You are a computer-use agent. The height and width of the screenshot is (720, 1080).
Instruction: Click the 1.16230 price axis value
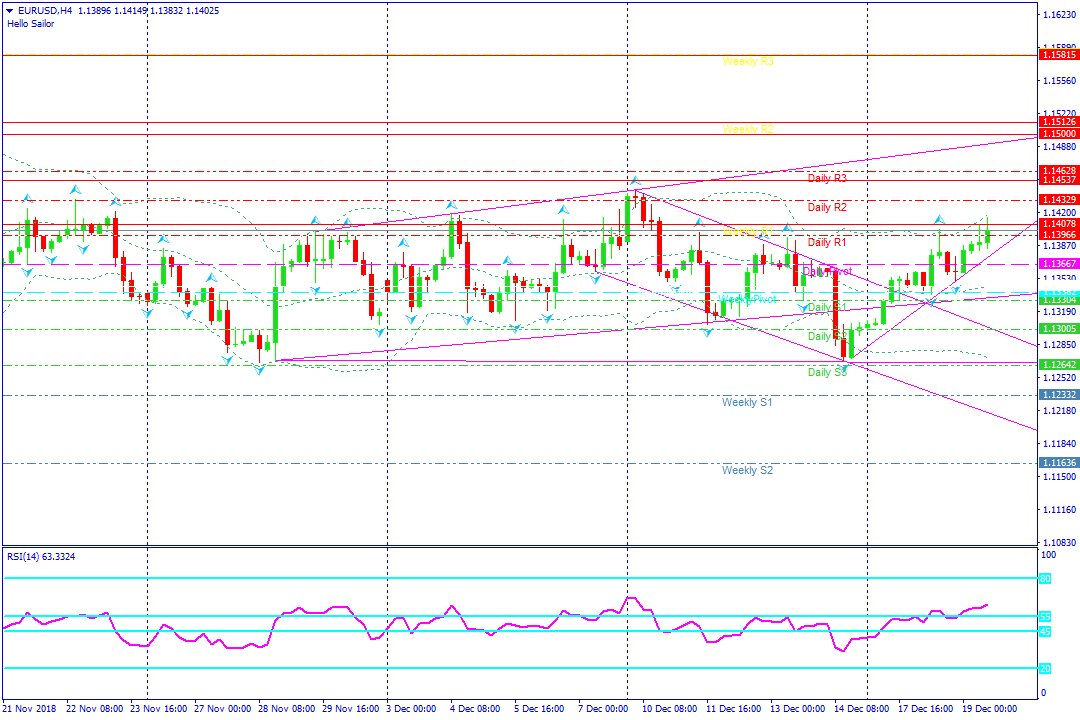pos(1059,14)
